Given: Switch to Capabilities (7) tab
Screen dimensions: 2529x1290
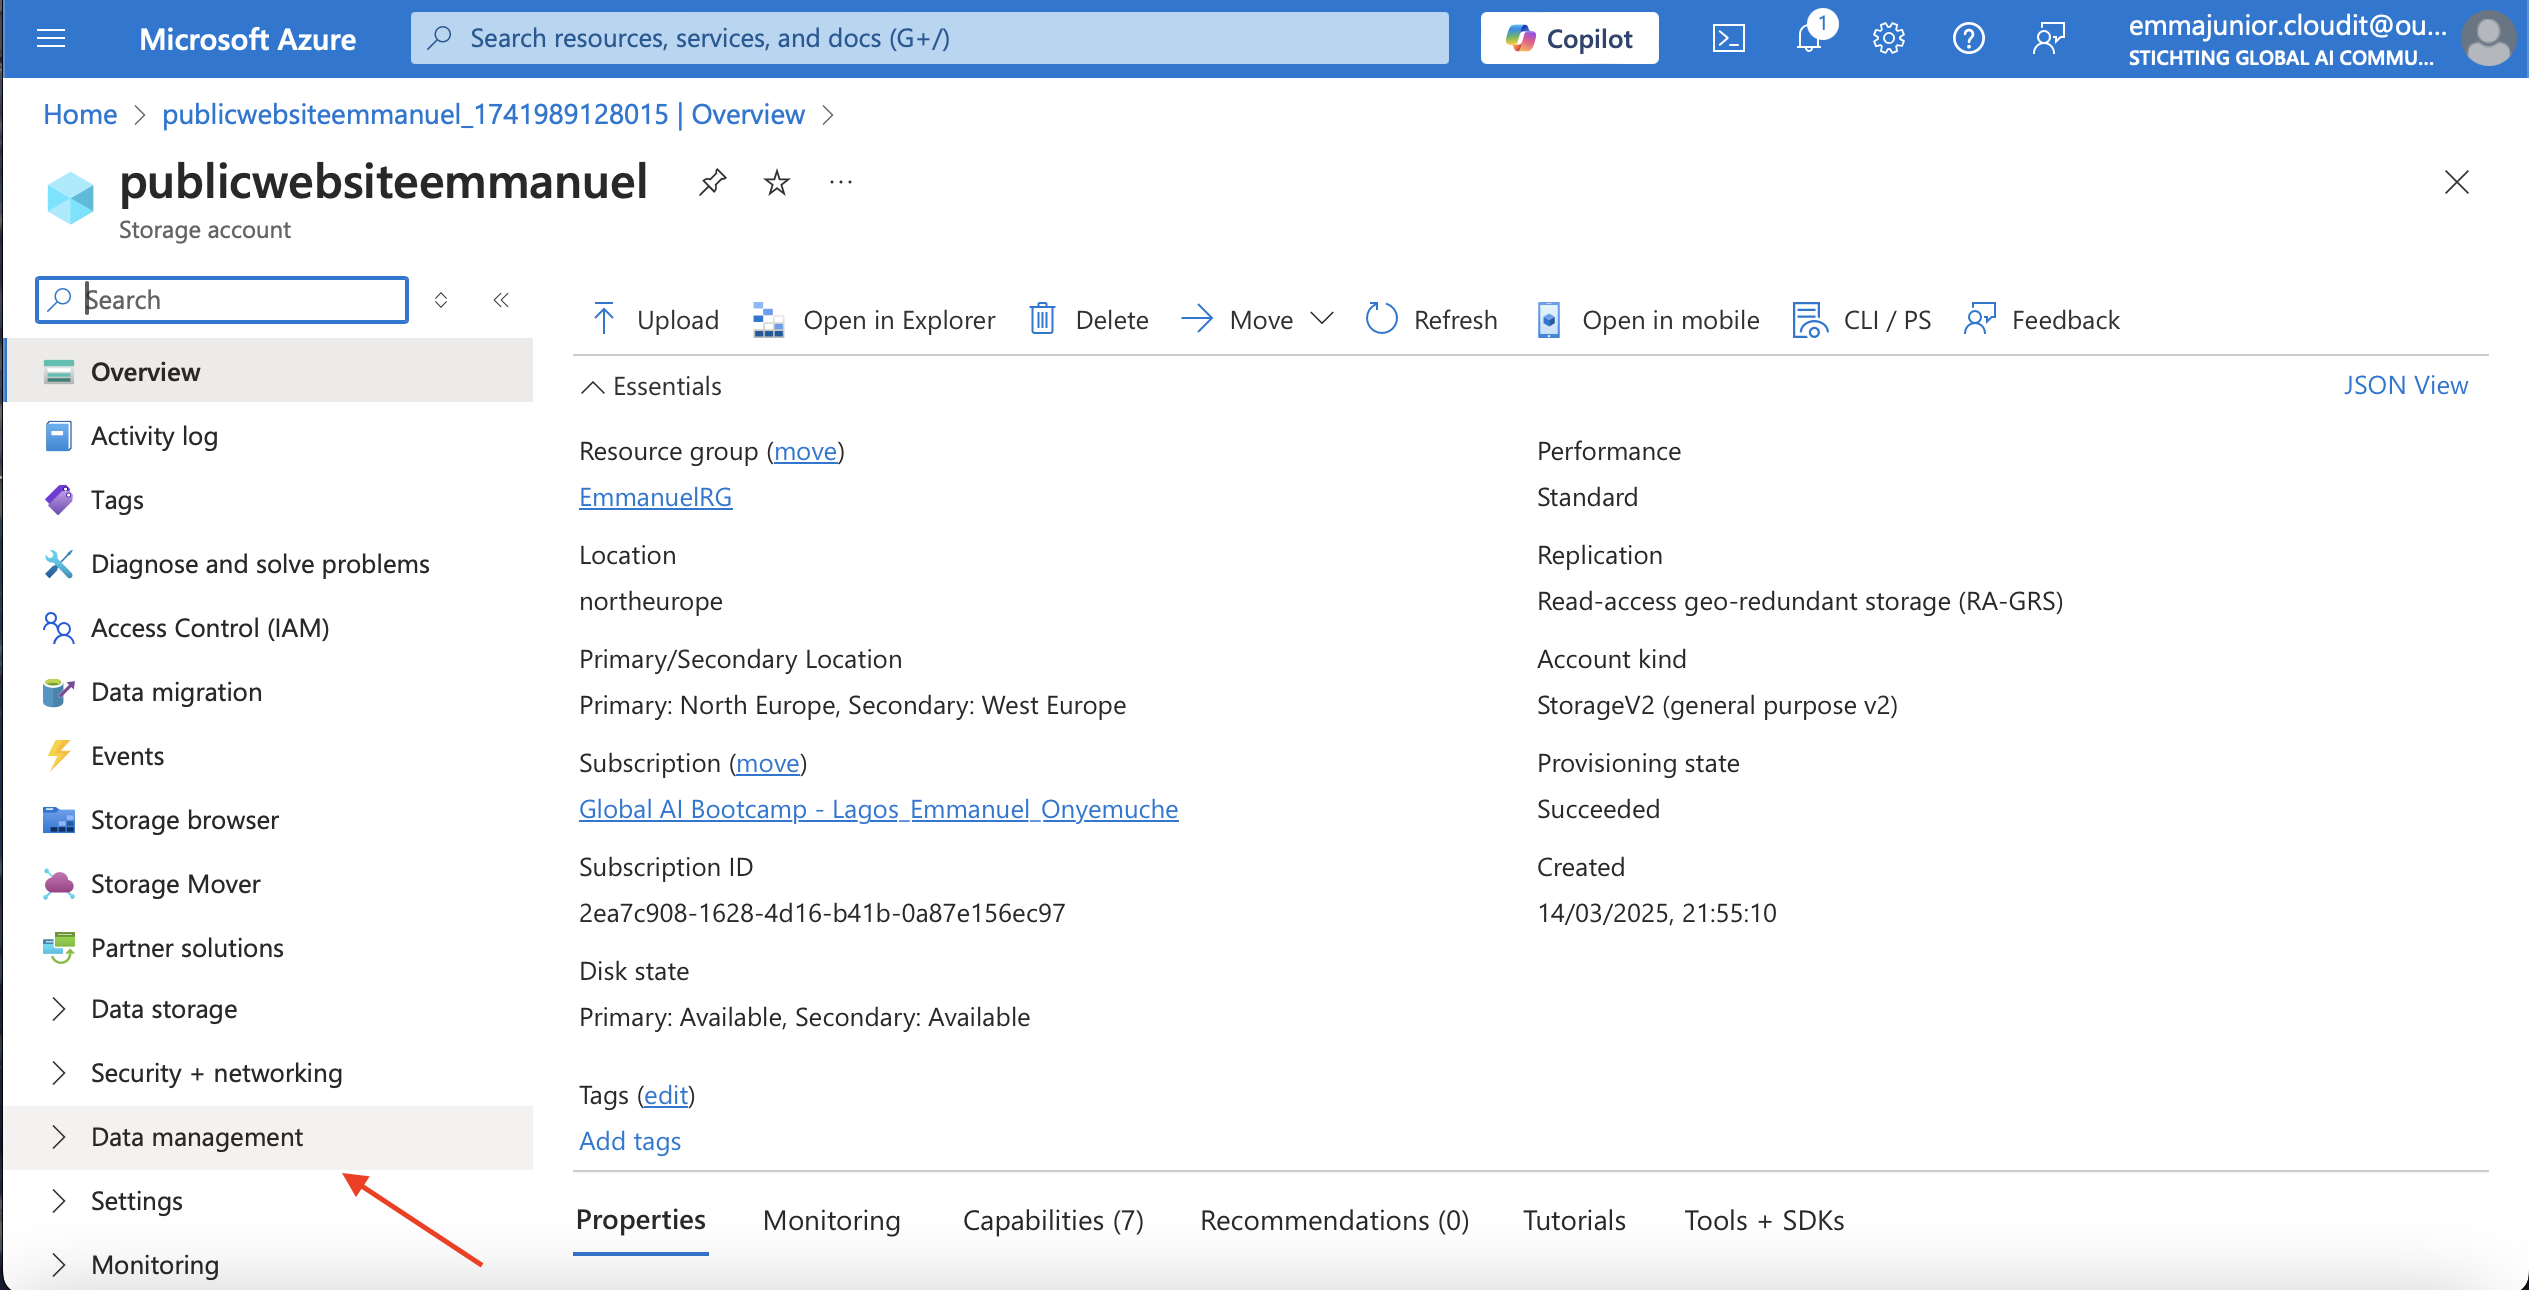Looking at the screenshot, I should (x=1053, y=1221).
